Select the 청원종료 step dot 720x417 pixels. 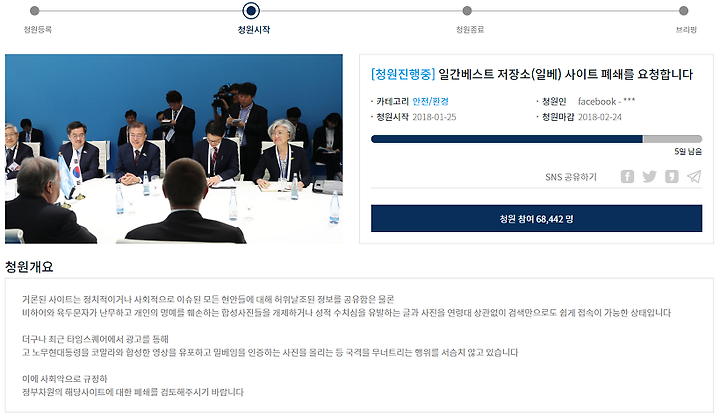click(x=467, y=10)
